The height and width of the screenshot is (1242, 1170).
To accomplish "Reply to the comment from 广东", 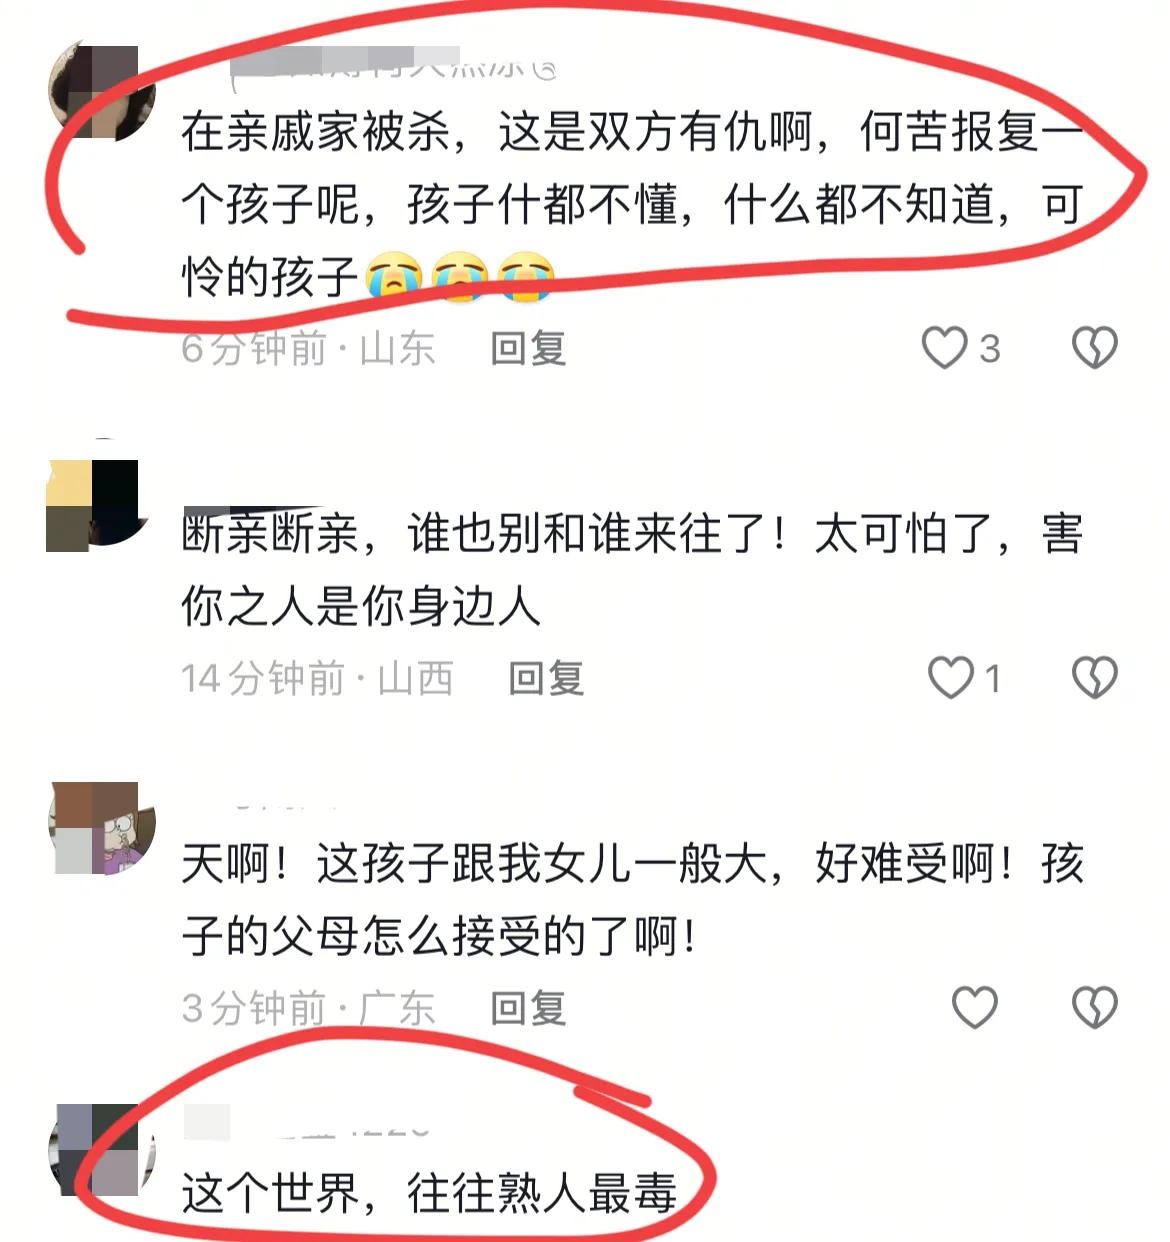I will (528, 1008).
